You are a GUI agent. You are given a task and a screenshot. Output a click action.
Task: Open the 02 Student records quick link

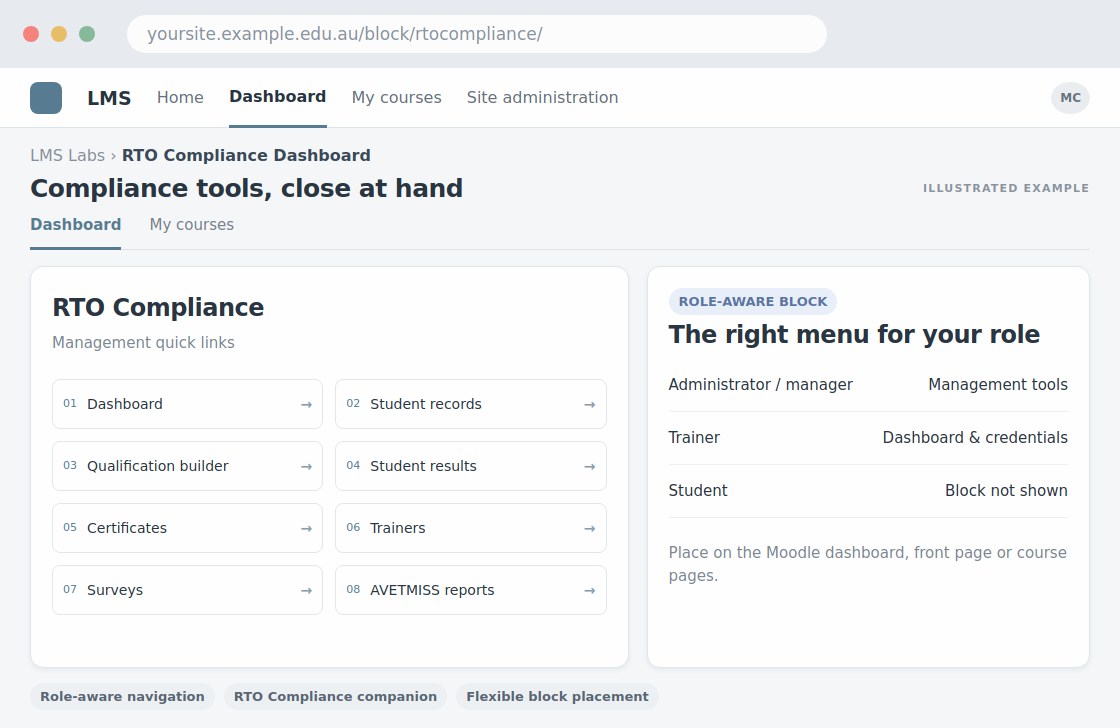click(x=471, y=404)
